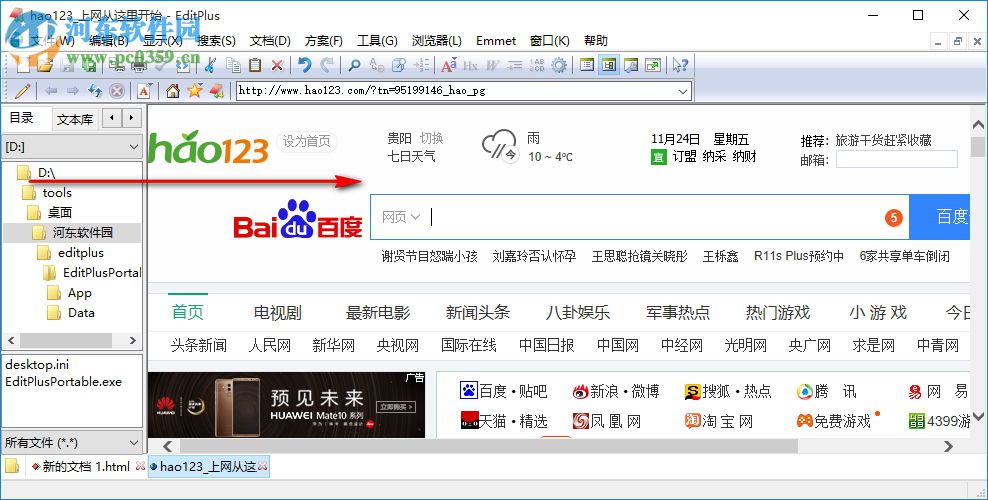Select the Data folder in tree
The width and height of the screenshot is (988, 500).
pos(81,313)
